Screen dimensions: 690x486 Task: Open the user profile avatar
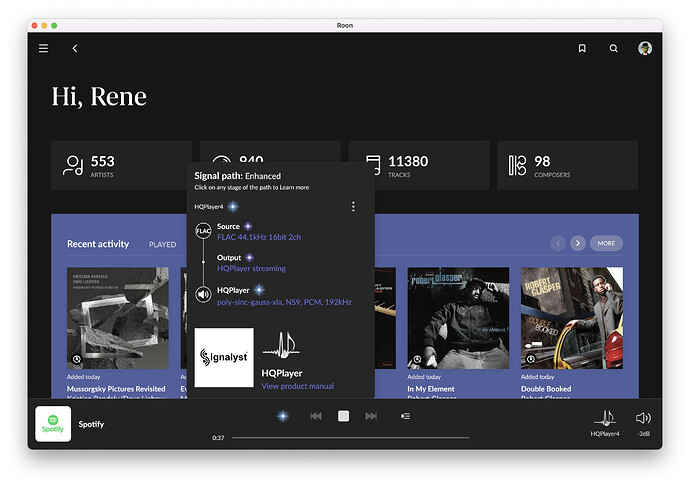tap(645, 48)
